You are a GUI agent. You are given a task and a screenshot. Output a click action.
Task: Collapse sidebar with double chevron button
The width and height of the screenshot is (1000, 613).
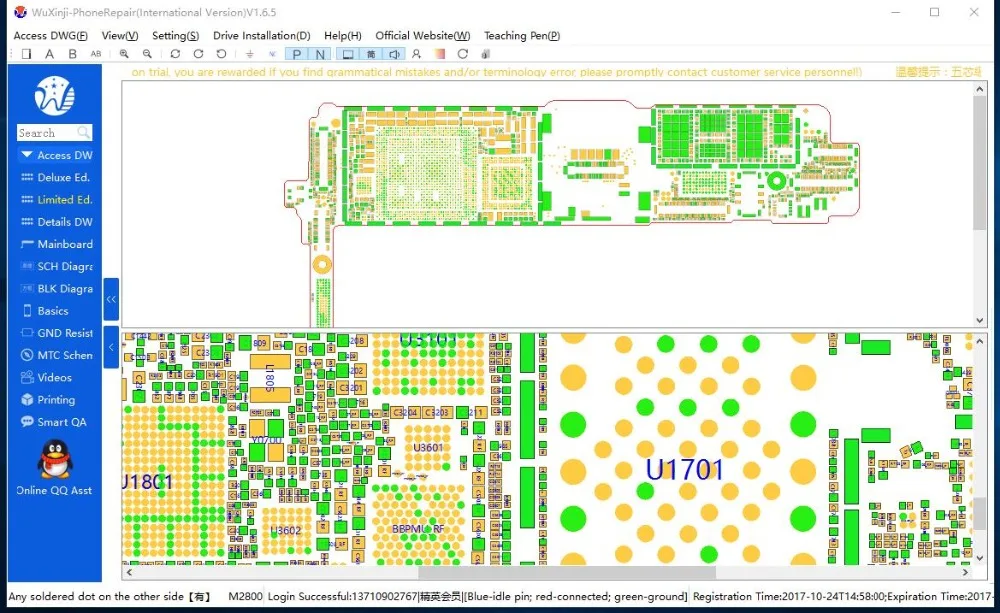(x=111, y=299)
